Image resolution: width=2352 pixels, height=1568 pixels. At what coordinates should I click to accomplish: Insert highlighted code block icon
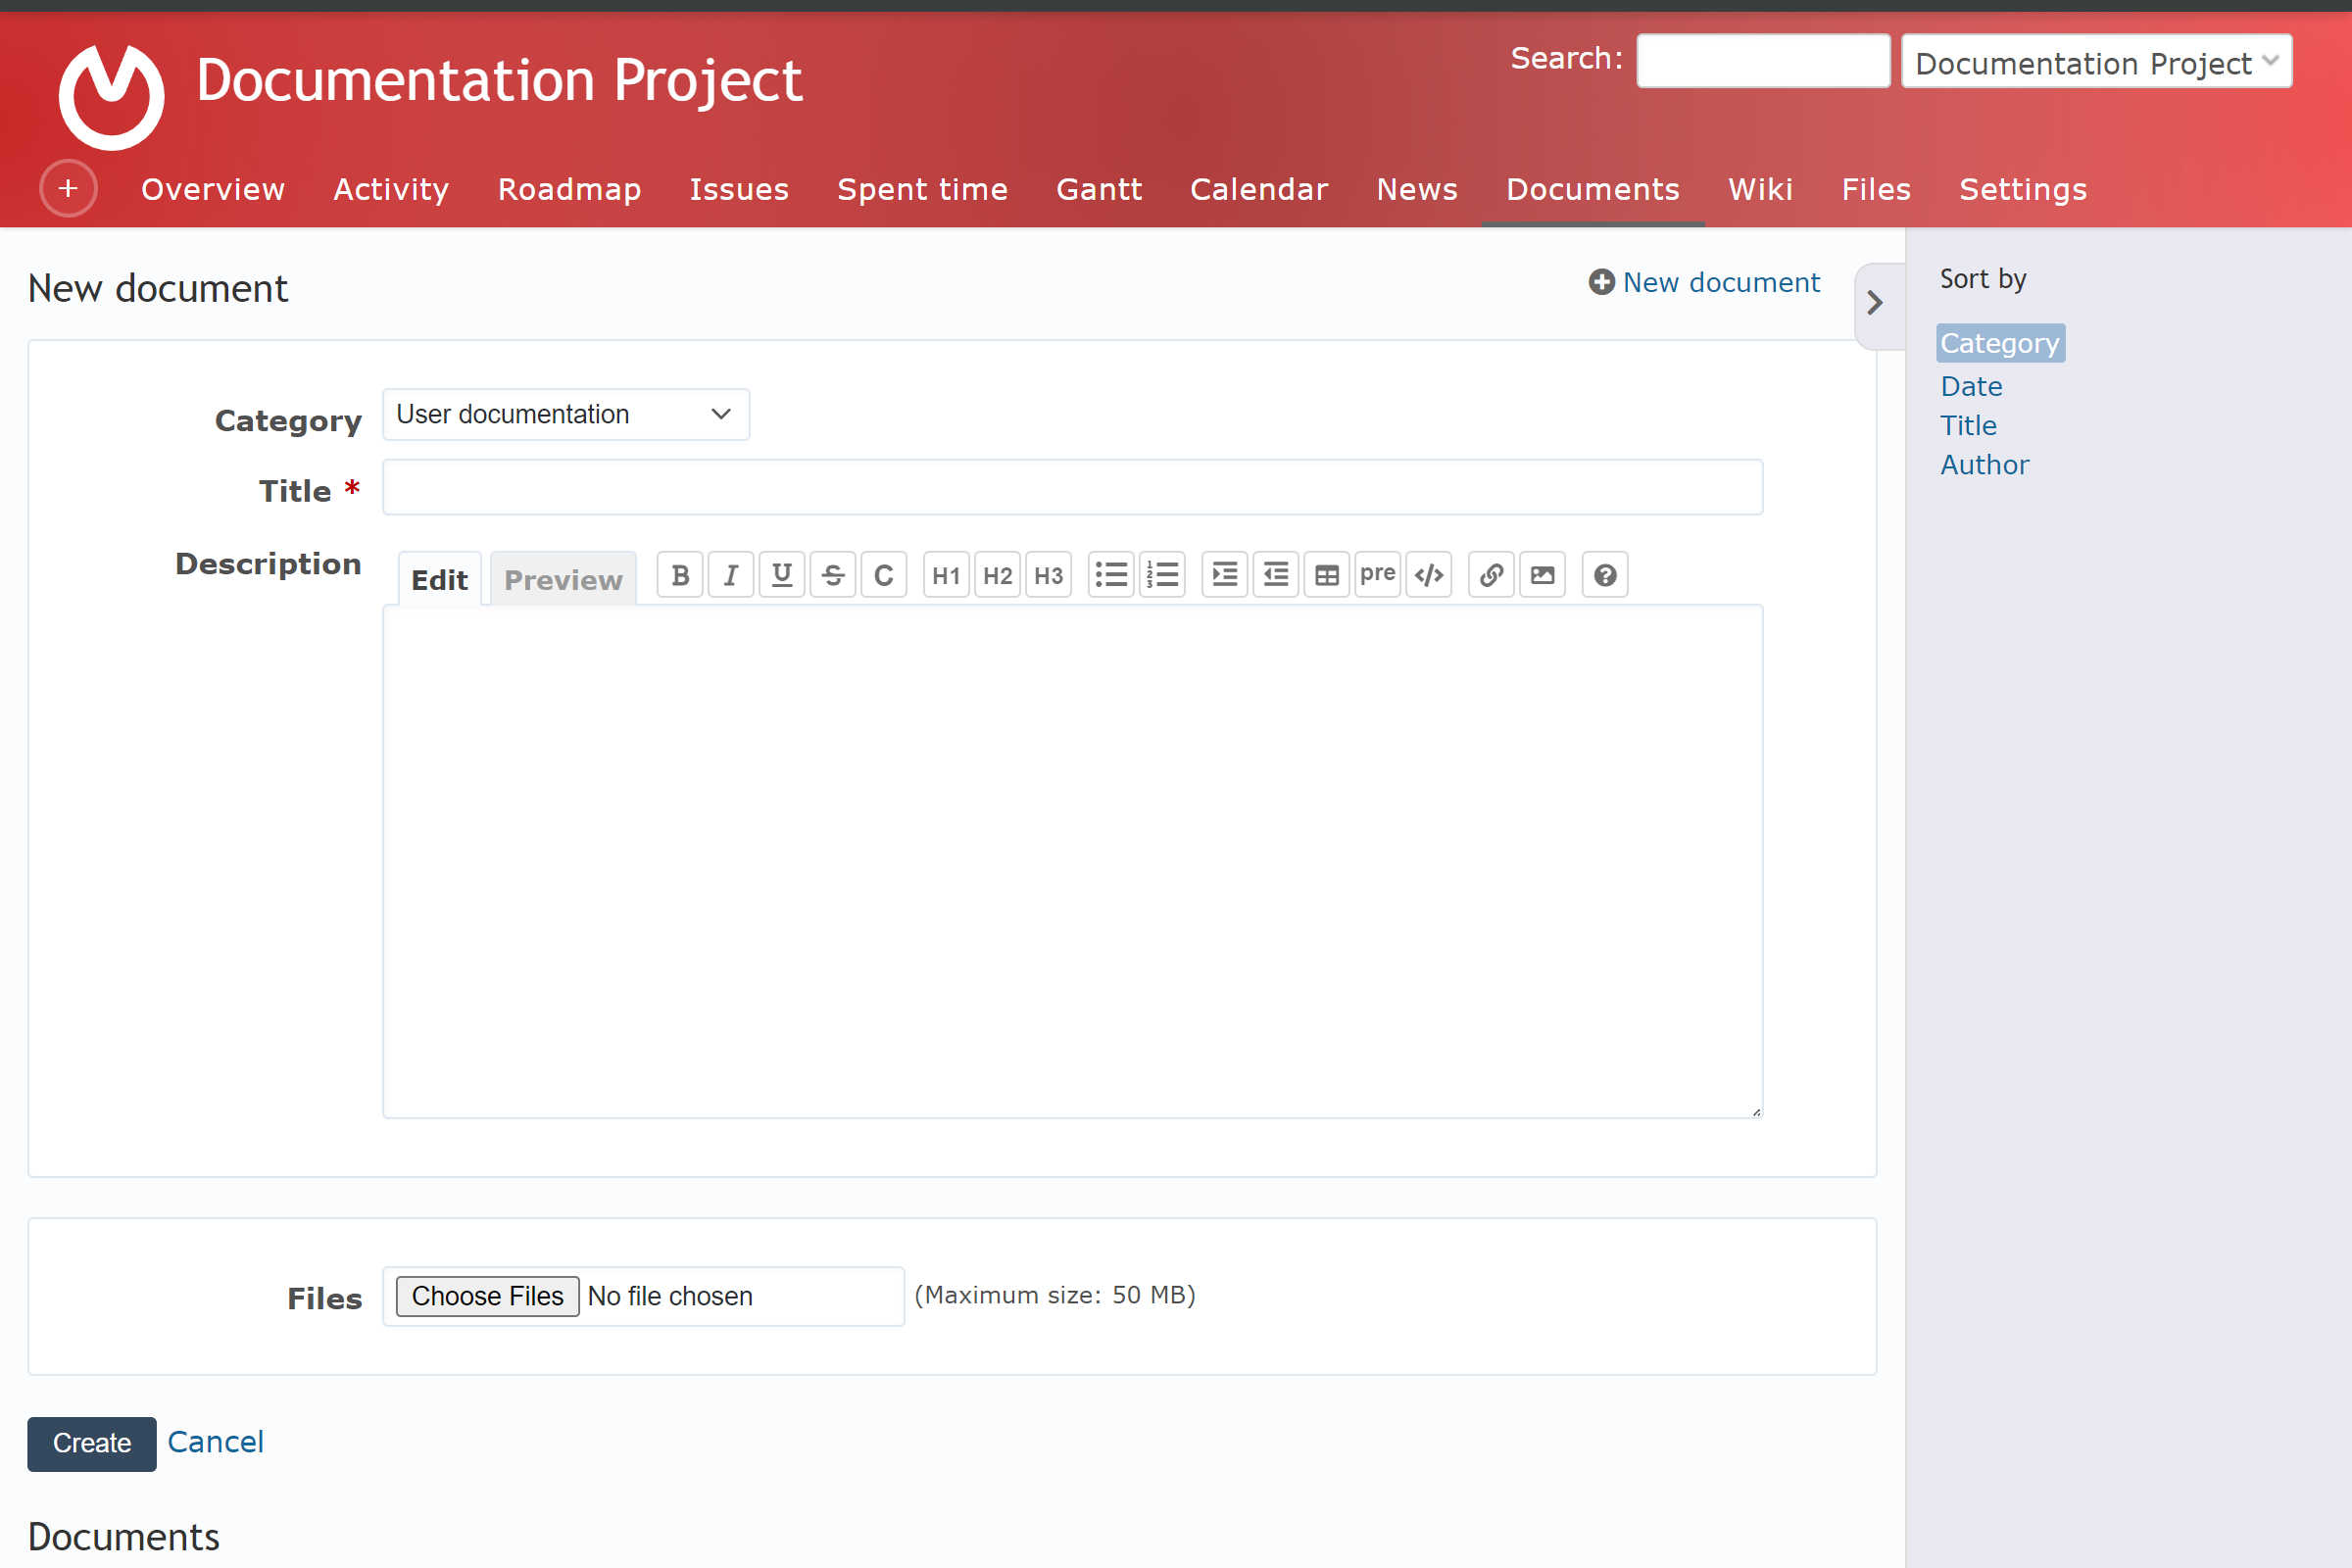coord(1429,575)
